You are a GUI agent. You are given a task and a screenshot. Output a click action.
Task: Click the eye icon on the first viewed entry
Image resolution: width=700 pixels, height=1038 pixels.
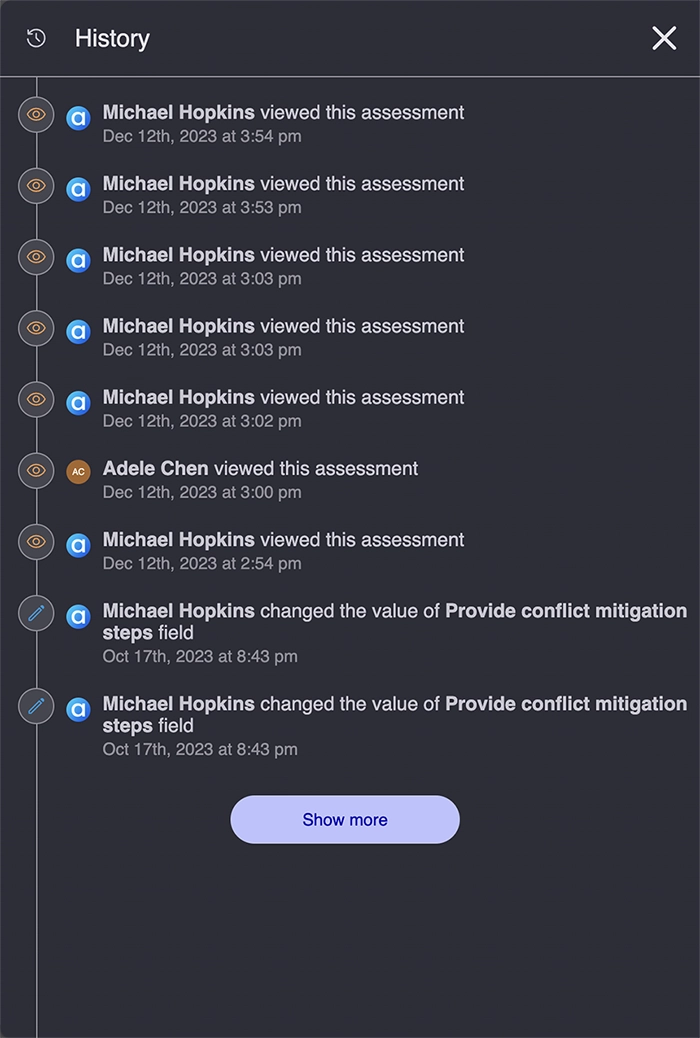coord(36,114)
